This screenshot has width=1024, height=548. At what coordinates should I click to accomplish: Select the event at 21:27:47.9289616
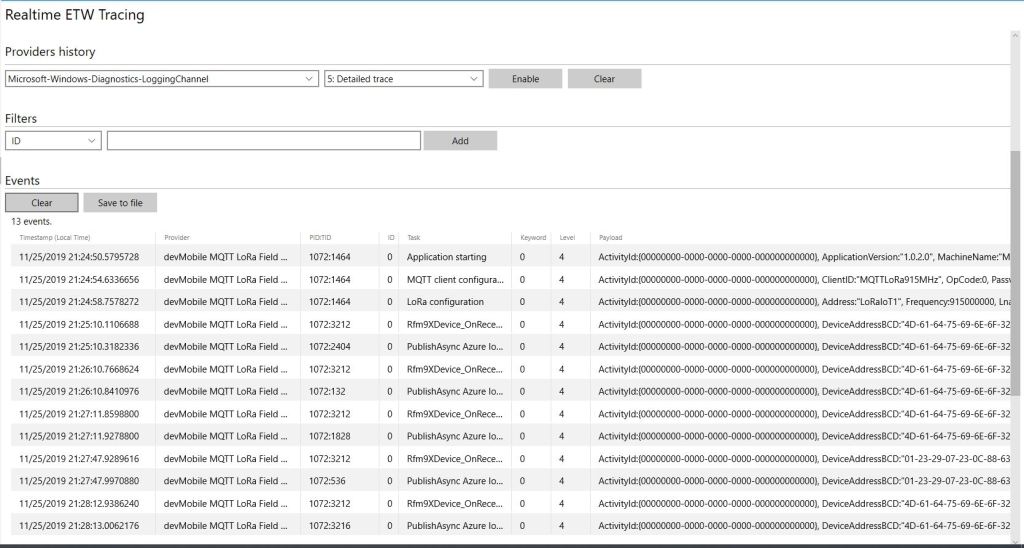coord(79,459)
